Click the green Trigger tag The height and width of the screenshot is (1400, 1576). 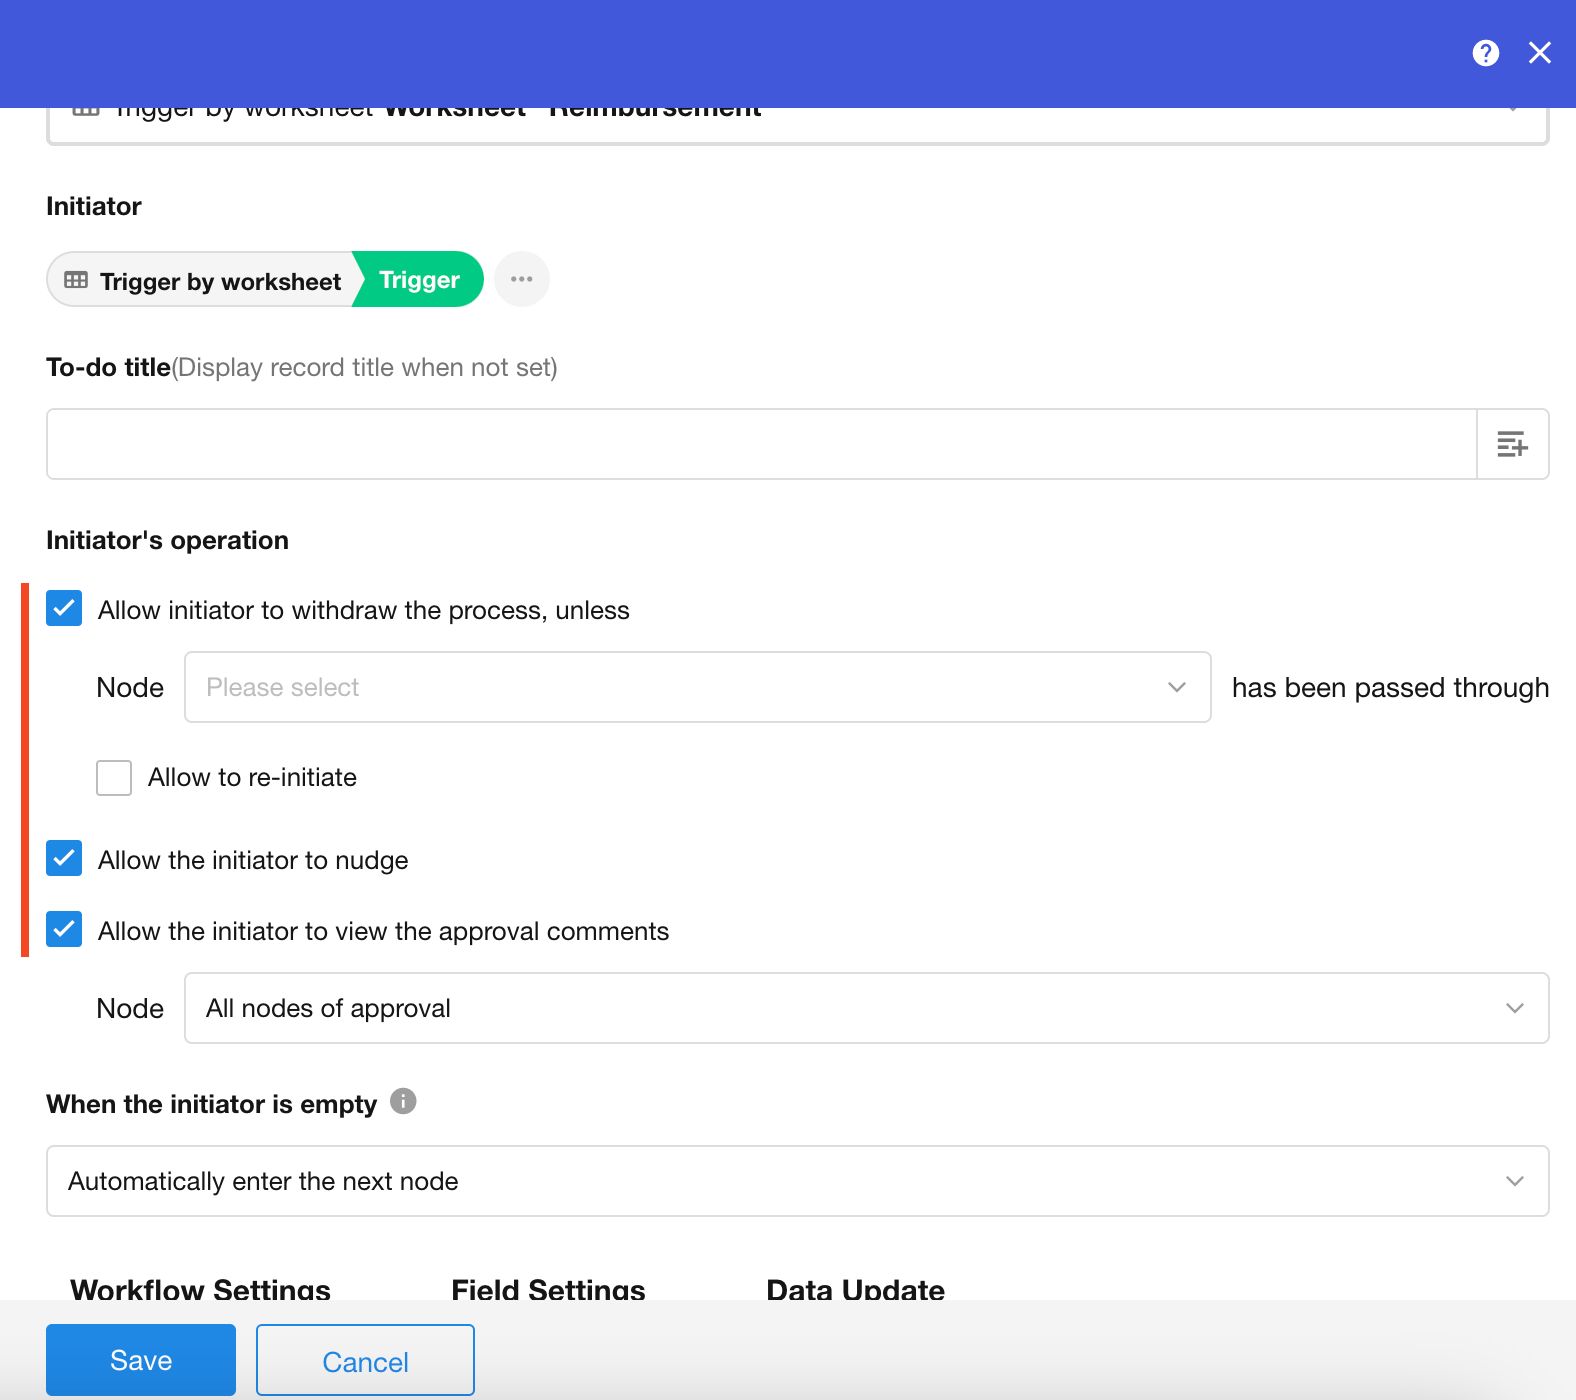coord(420,280)
